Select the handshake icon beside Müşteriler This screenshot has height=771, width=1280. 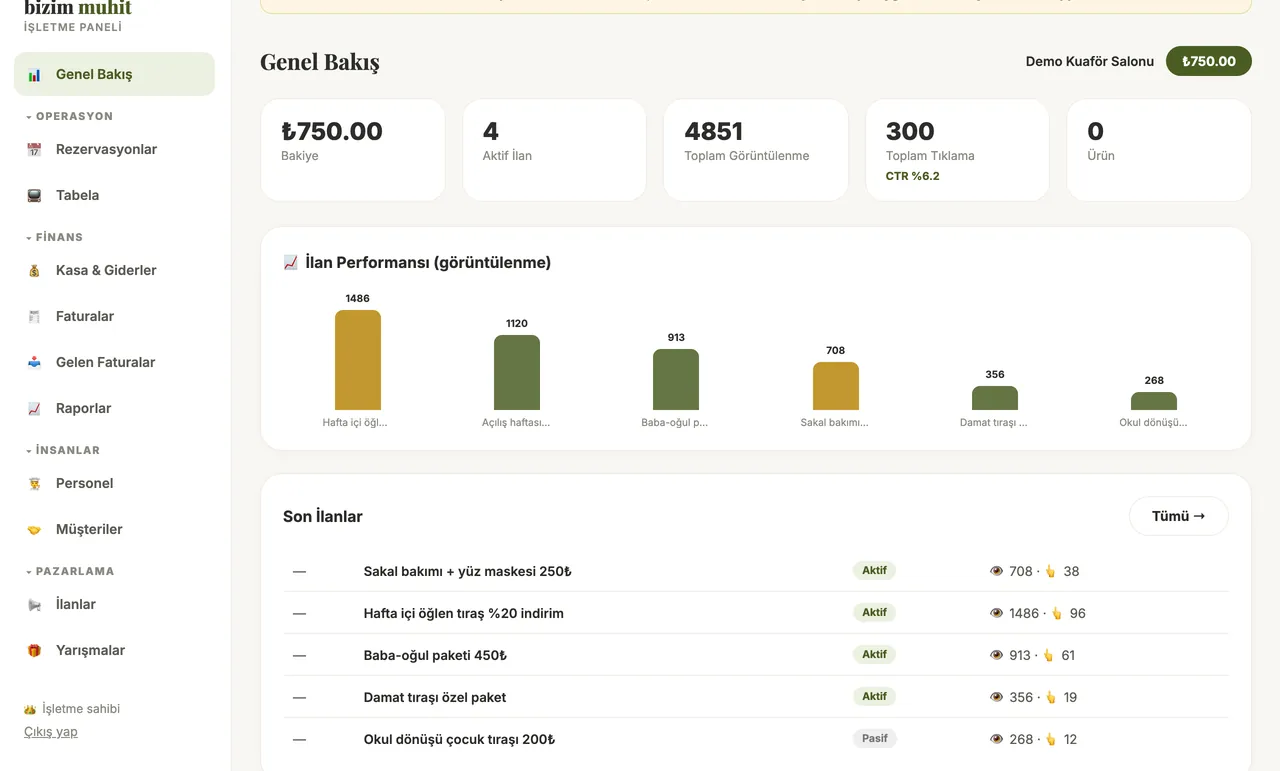pos(34,530)
